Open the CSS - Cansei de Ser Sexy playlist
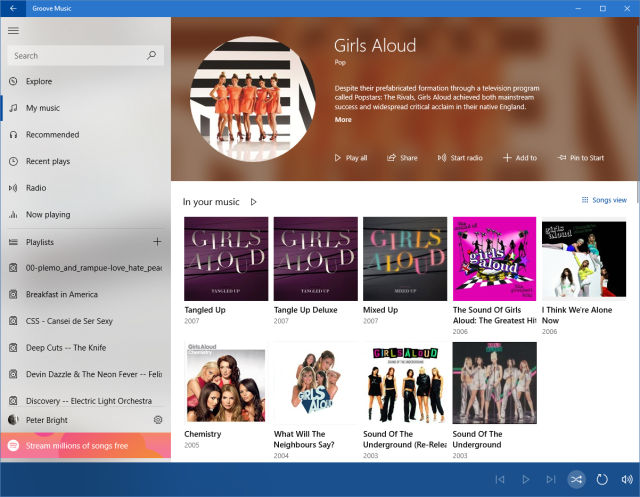Image resolution: width=640 pixels, height=497 pixels. [86, 321]
